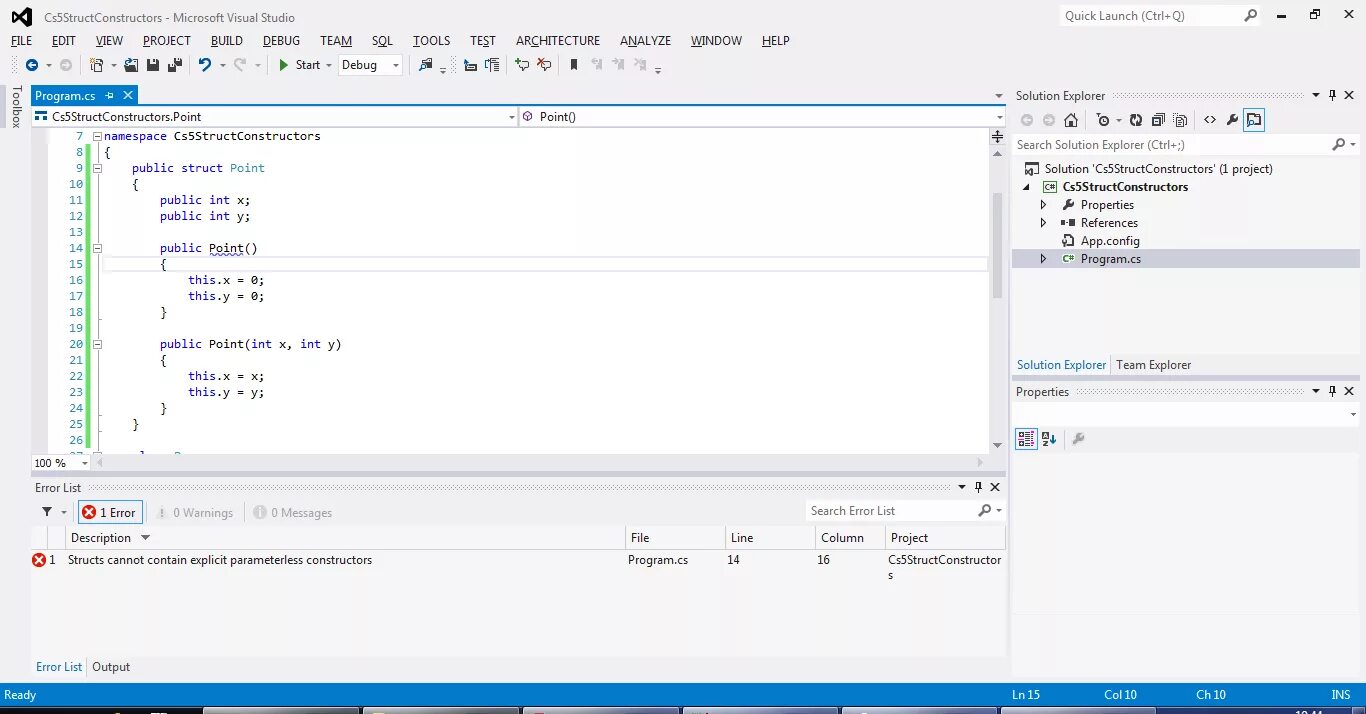This screenshot has height=714, width=1366.
Task: Collapse the parameterless Point() constructor block
Action: pos(97,248)
